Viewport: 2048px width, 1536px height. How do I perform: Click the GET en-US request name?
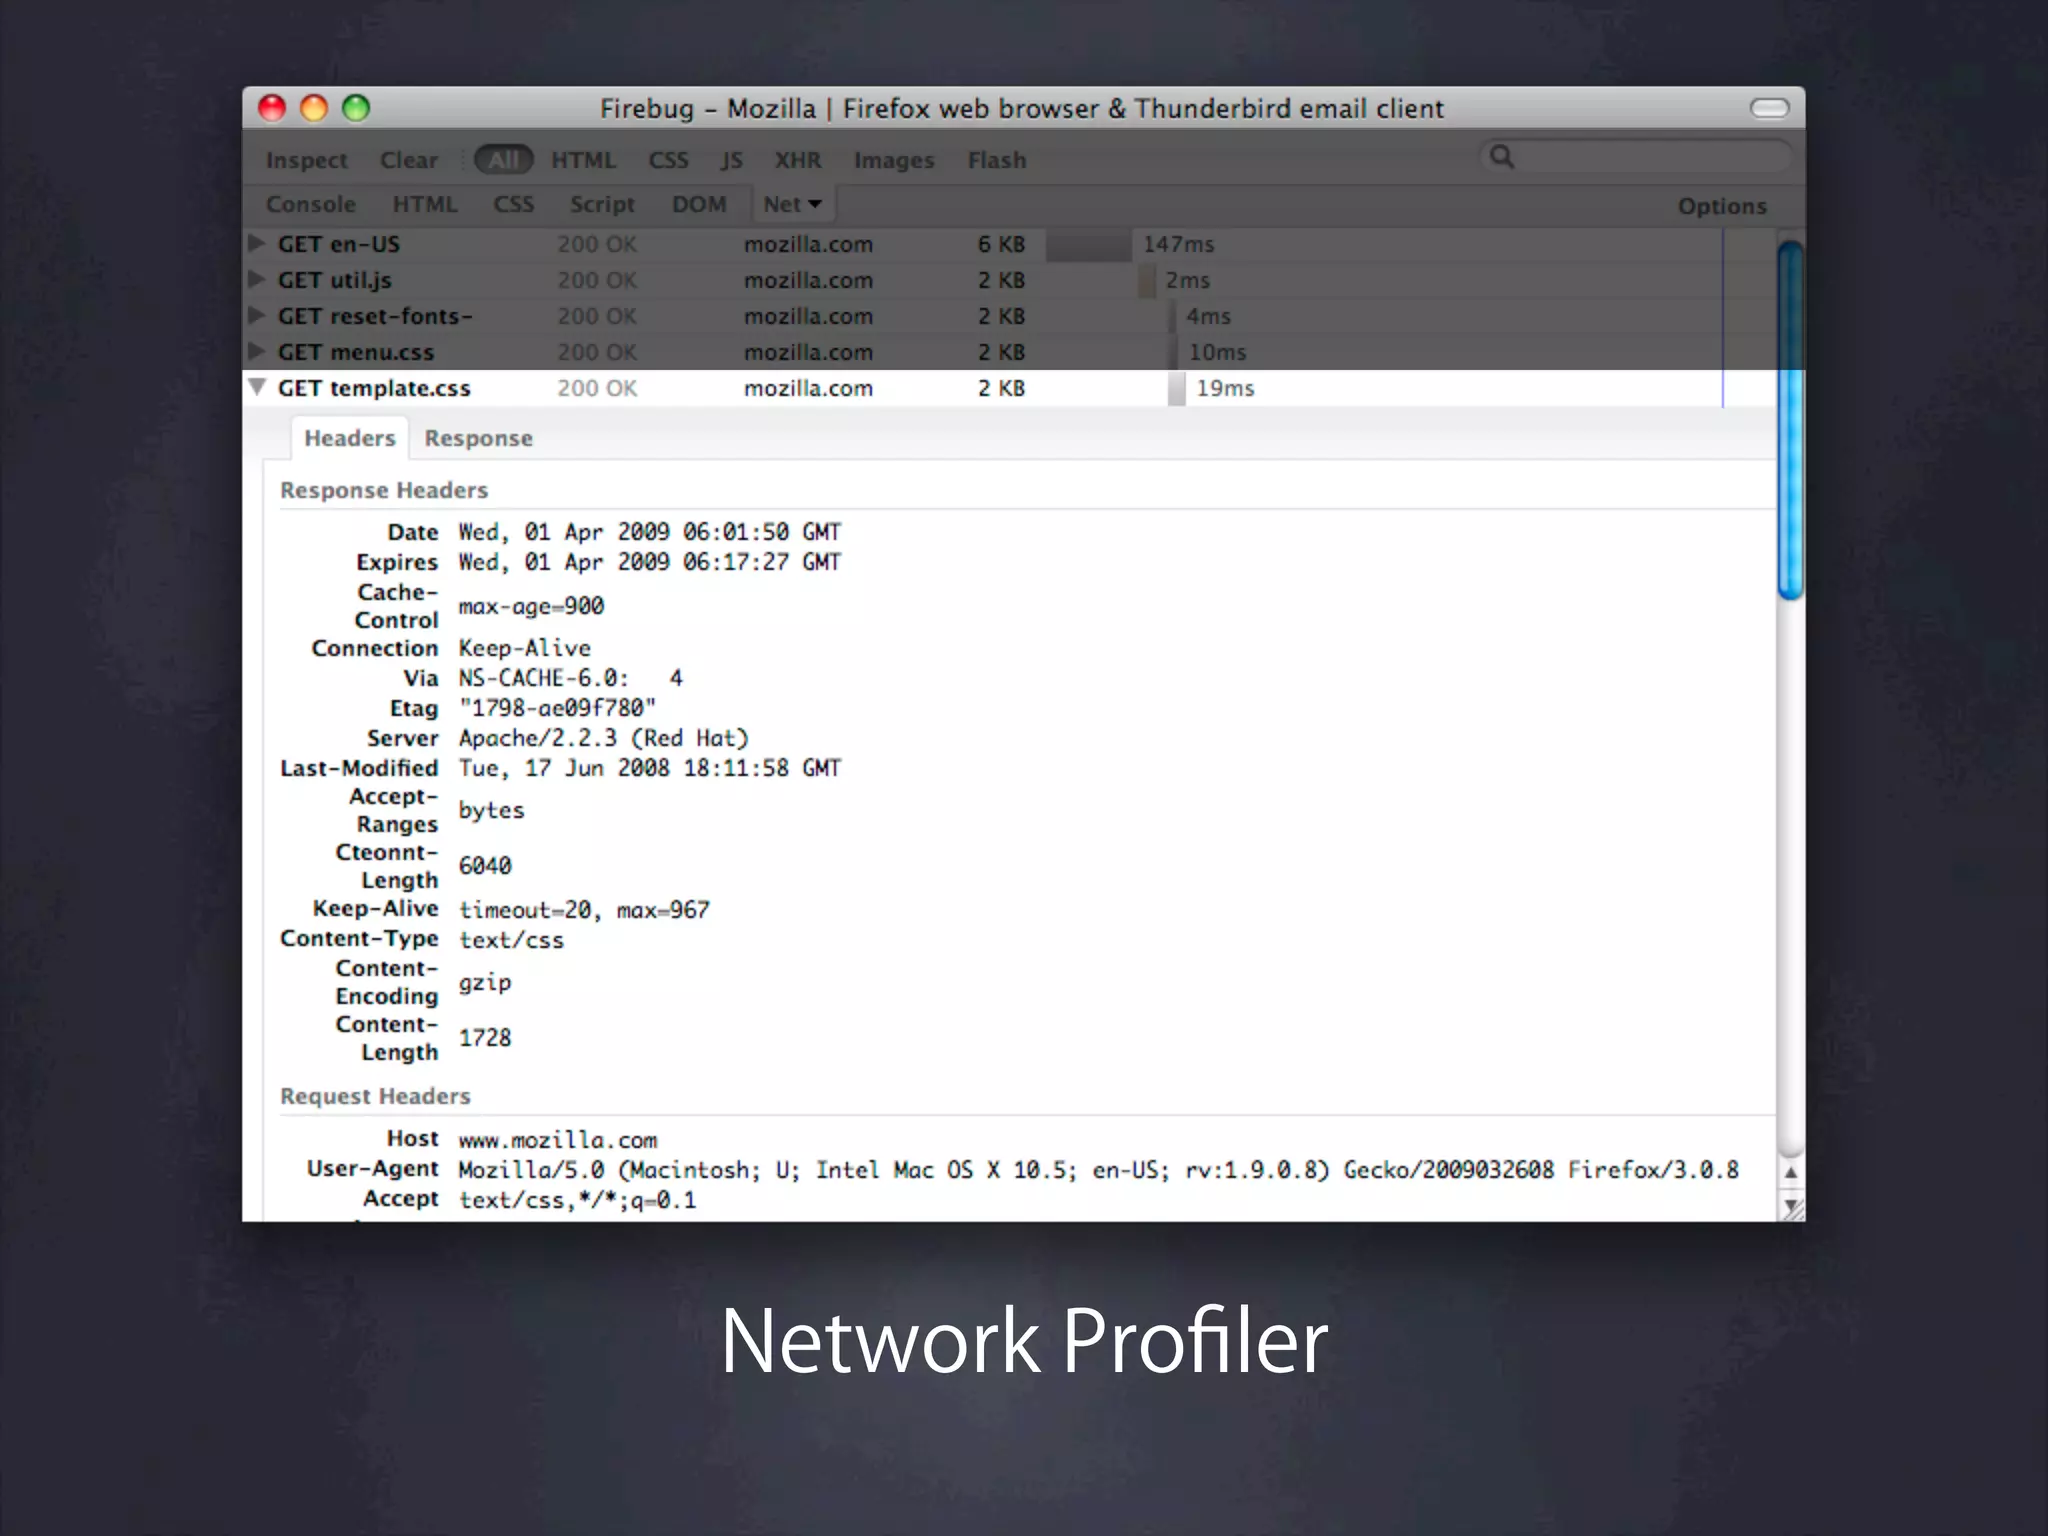[338, 244]
